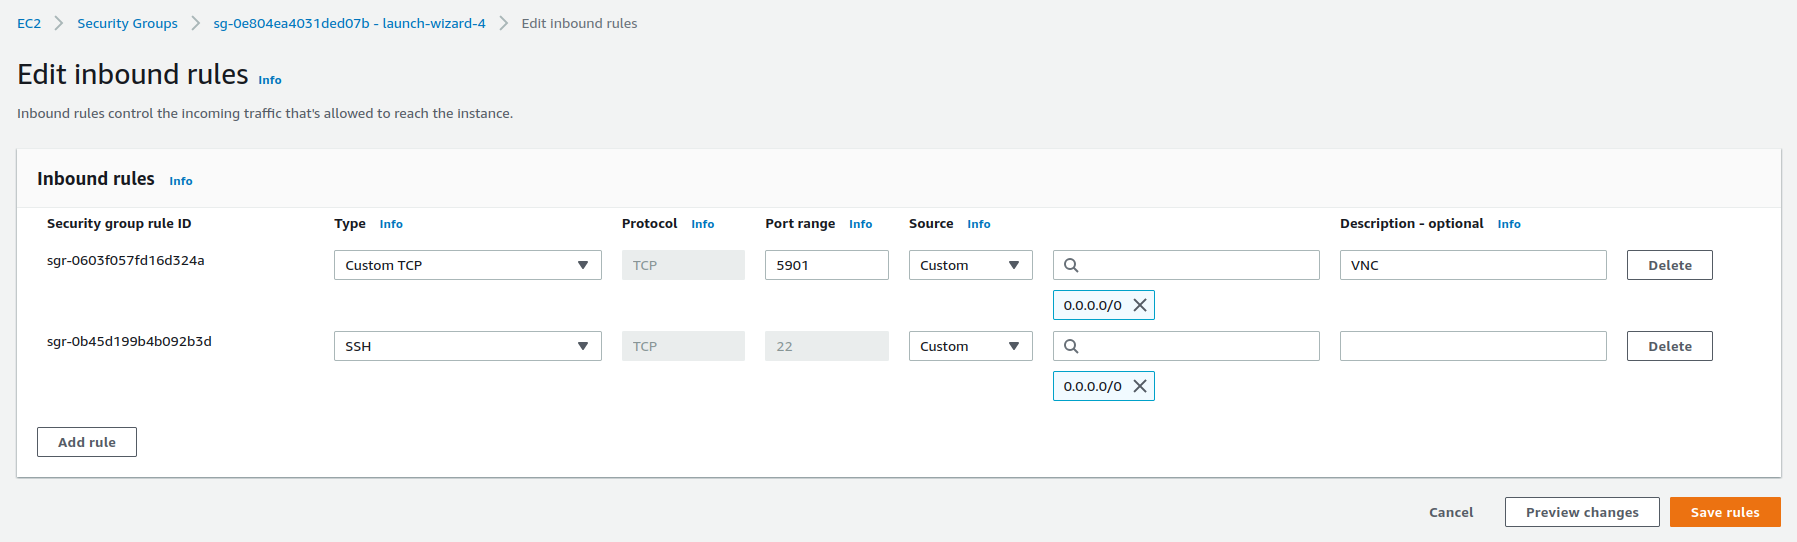Open SSH type dropdown

[x=467, y=346]
